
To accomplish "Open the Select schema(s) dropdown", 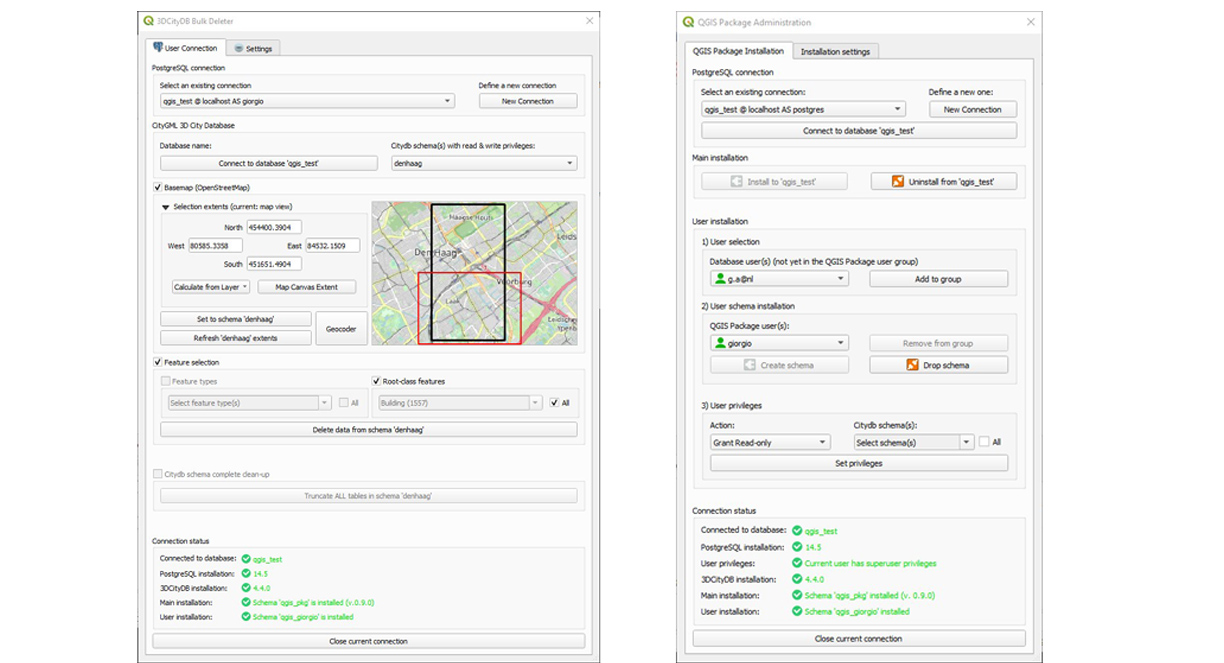I will coord(914,442).
